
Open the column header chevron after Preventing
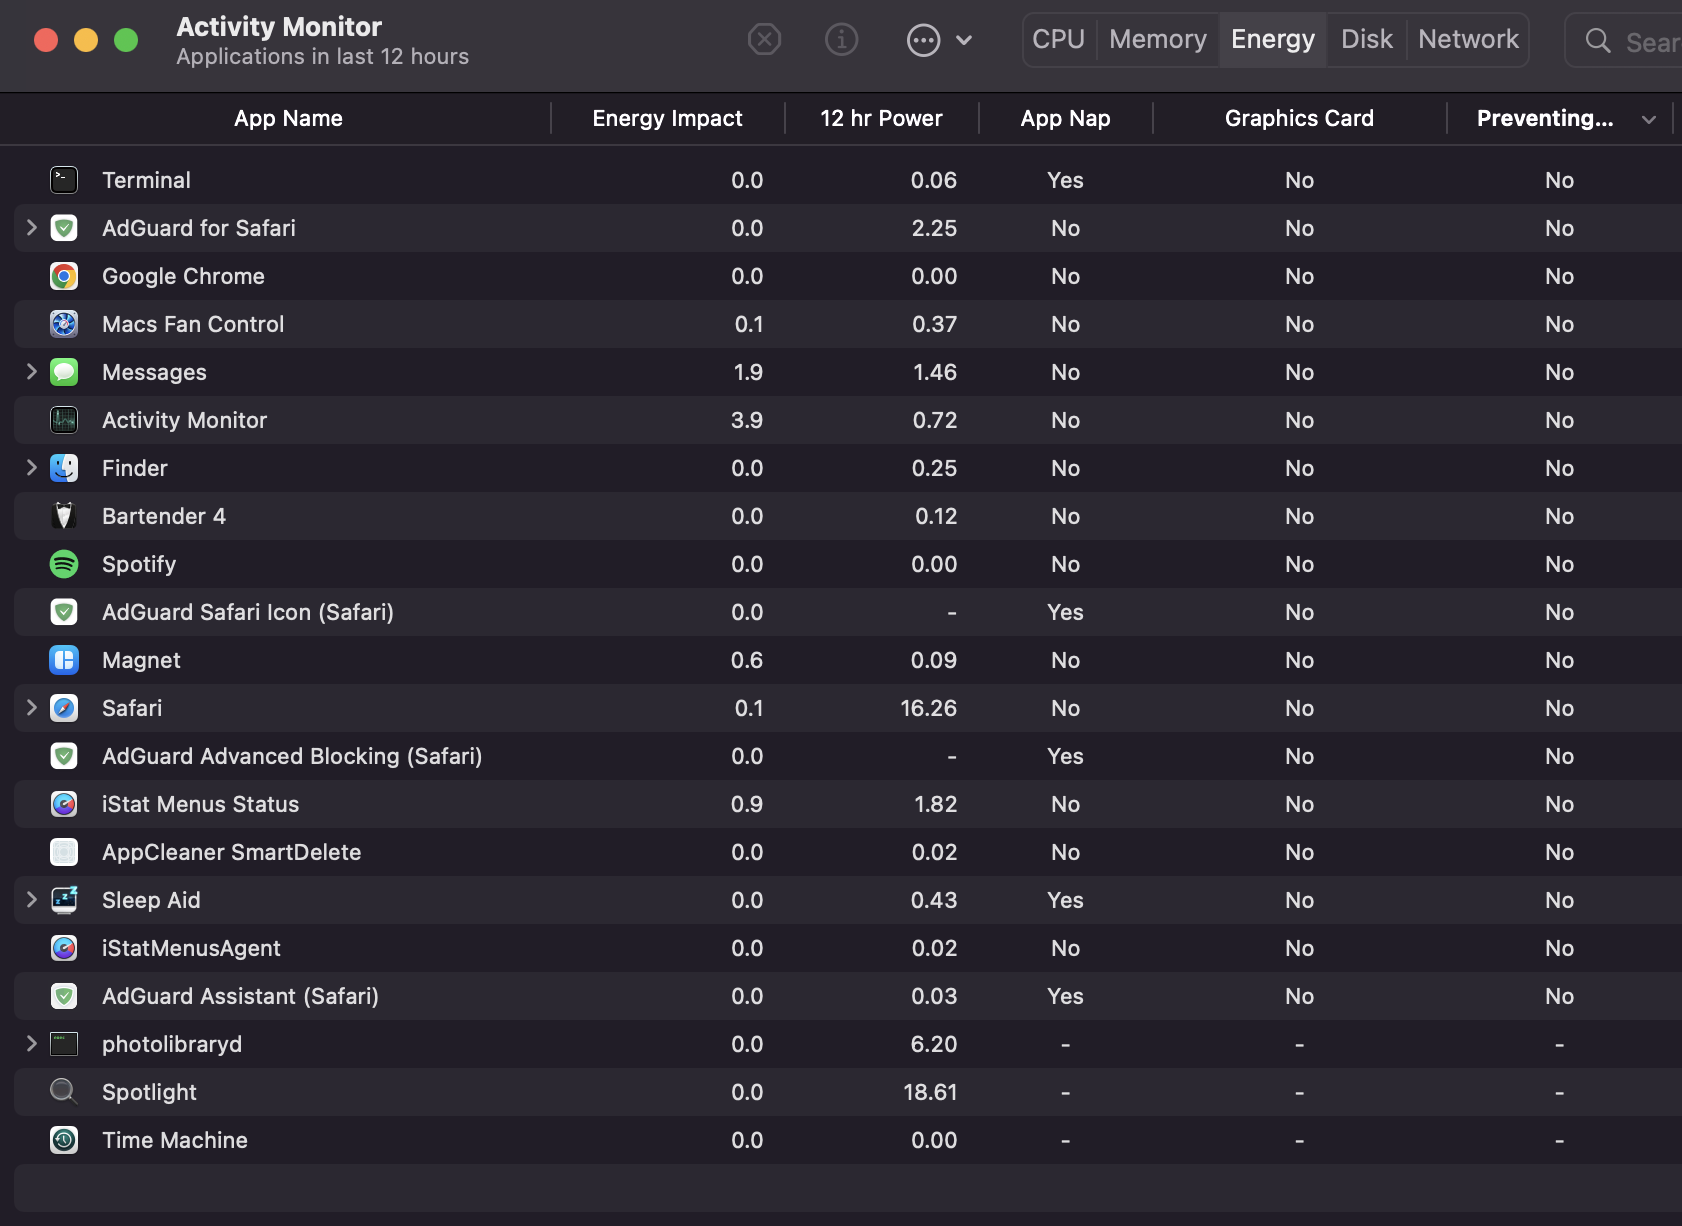pos(1649,120)
